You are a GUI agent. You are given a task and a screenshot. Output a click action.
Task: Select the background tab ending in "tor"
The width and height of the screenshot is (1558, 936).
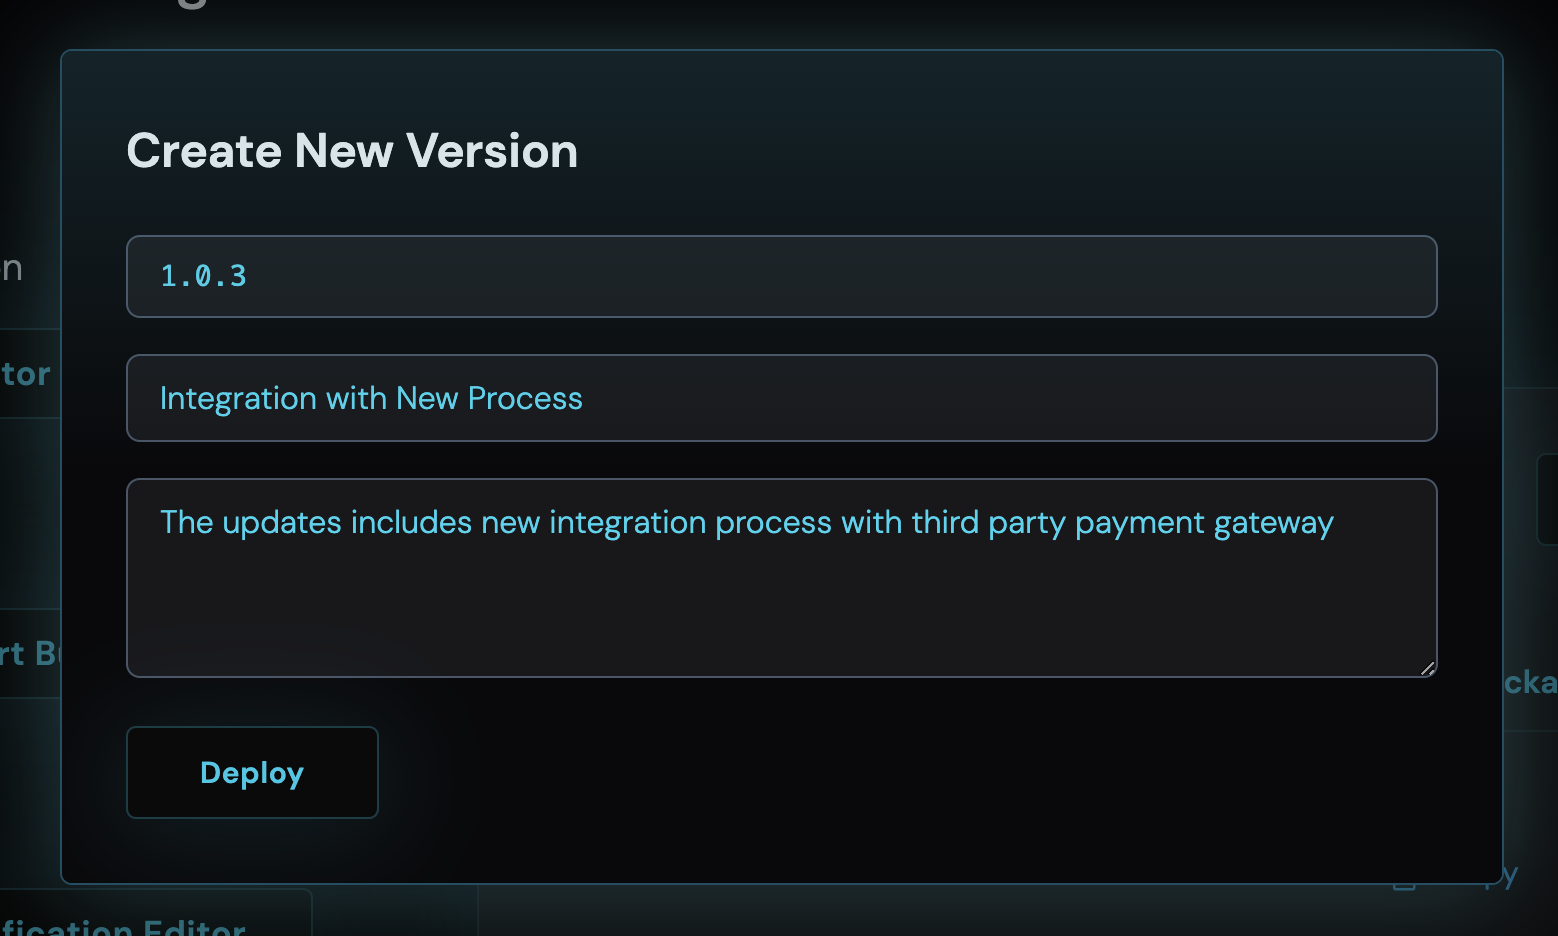pyautogui.click(x=26, y=374)
